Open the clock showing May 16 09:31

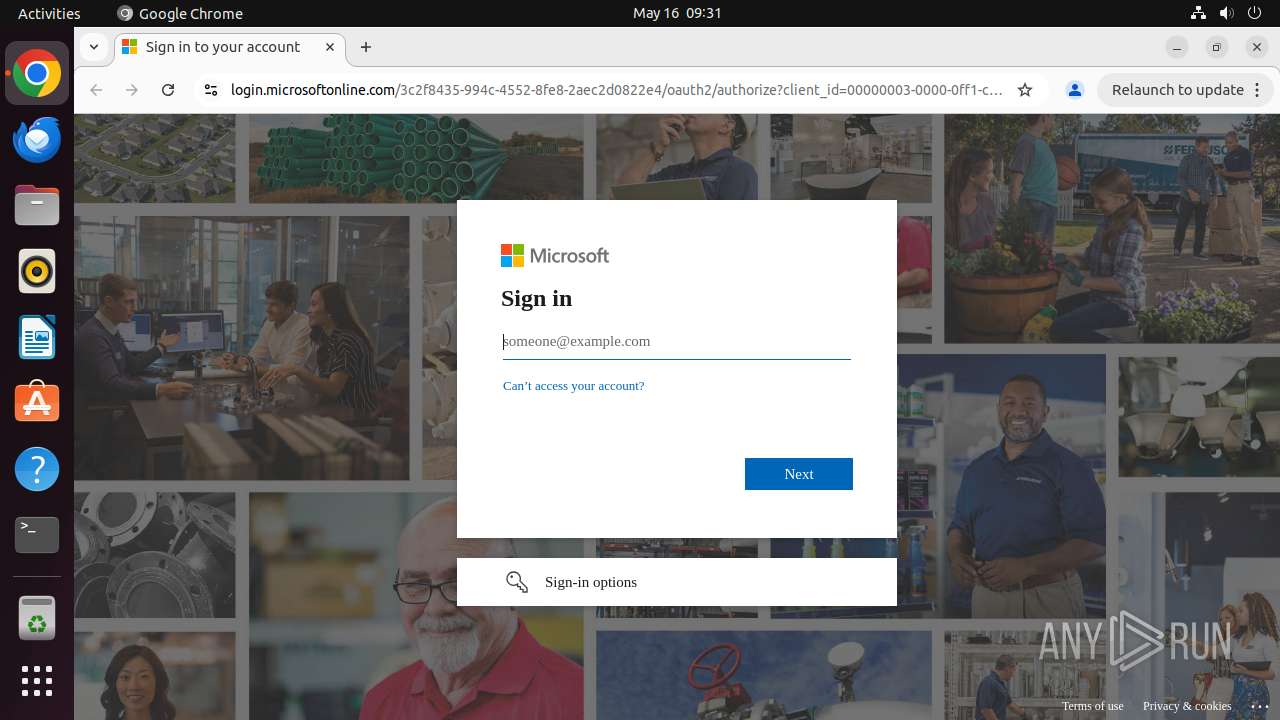[677, 13]
